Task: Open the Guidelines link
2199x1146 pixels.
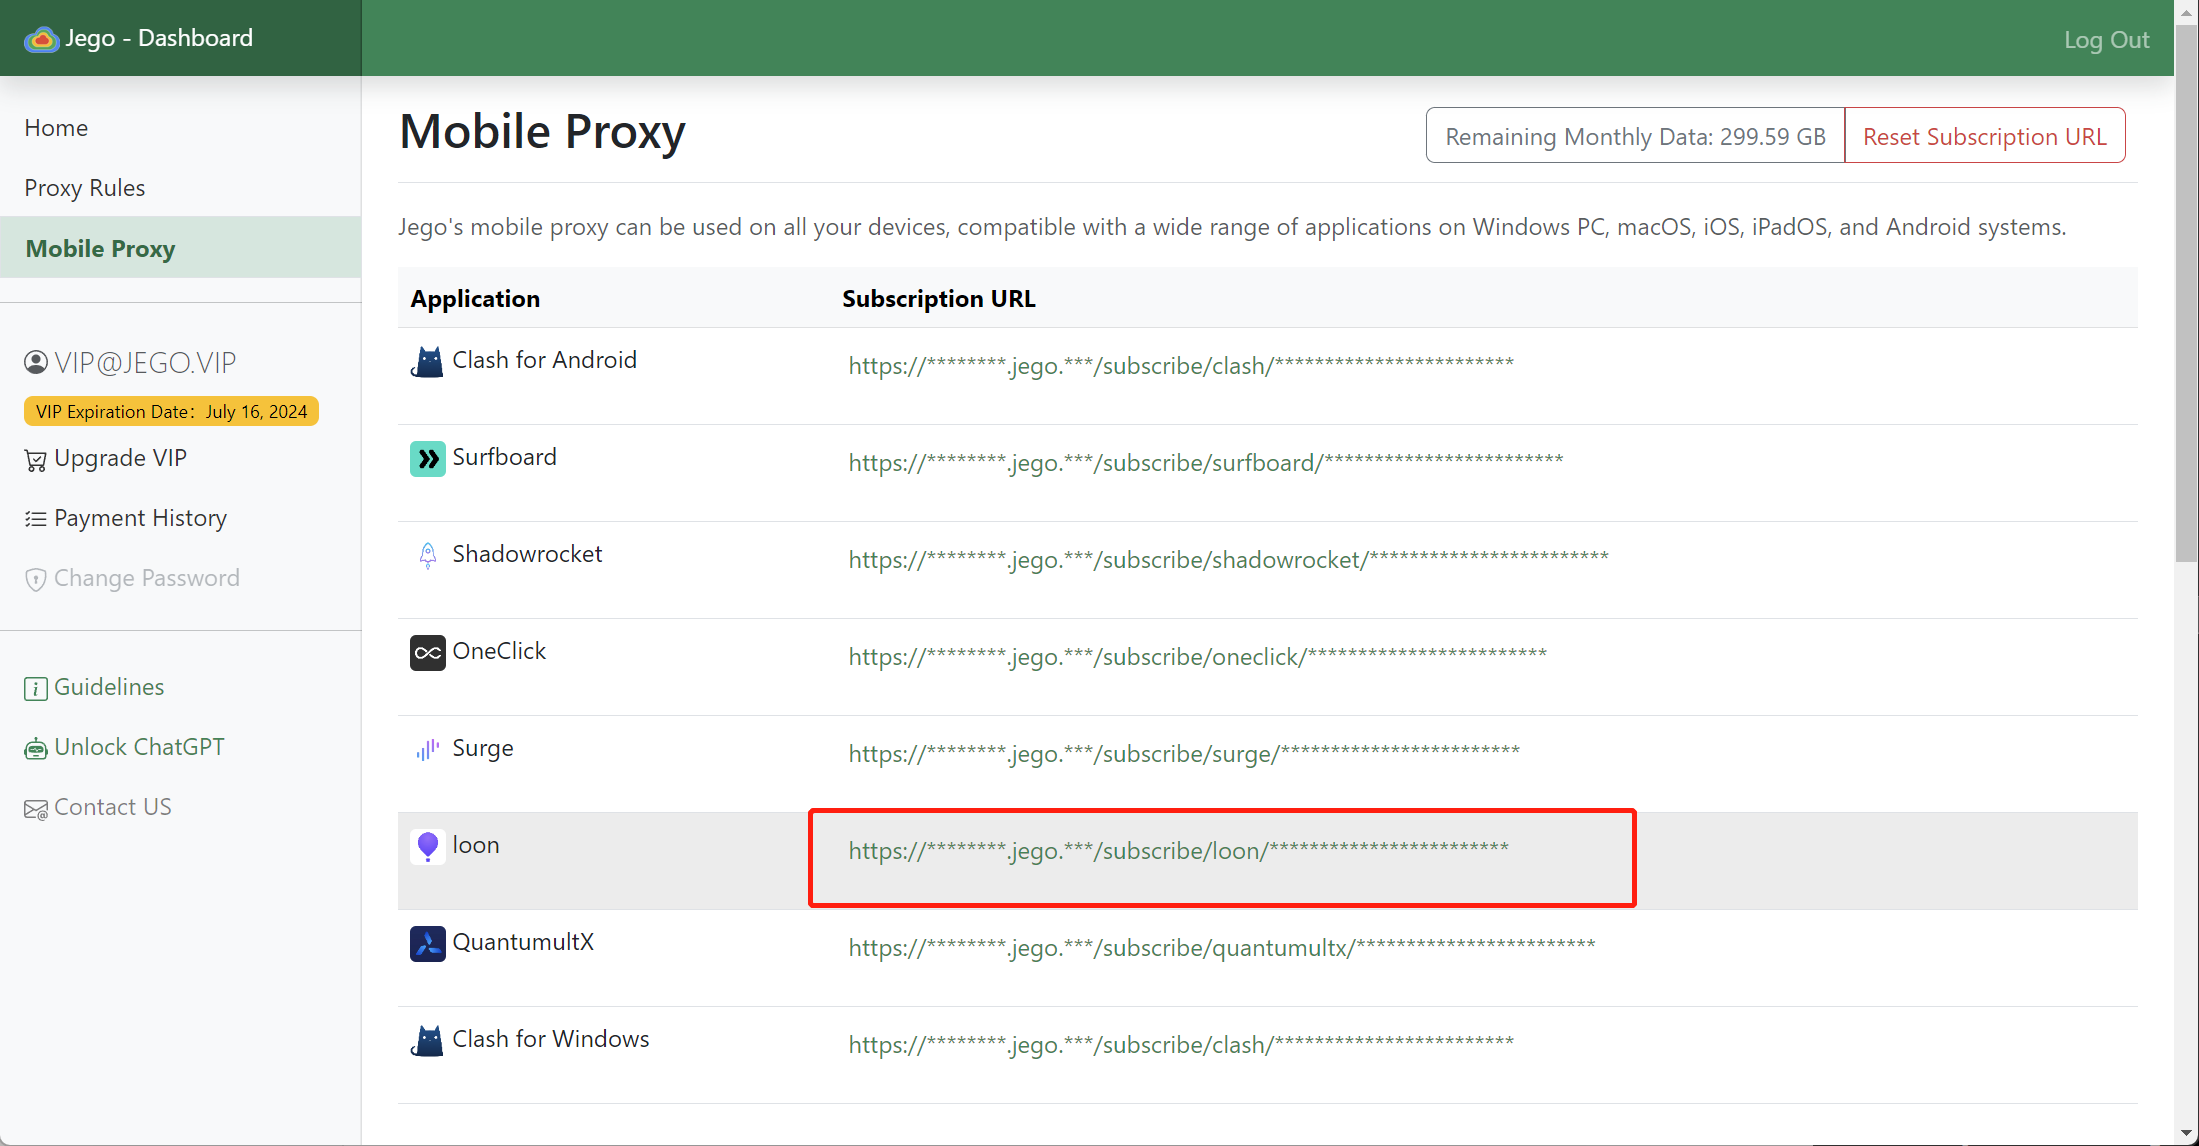Action: pyautogui.click(x=109, y=687)
